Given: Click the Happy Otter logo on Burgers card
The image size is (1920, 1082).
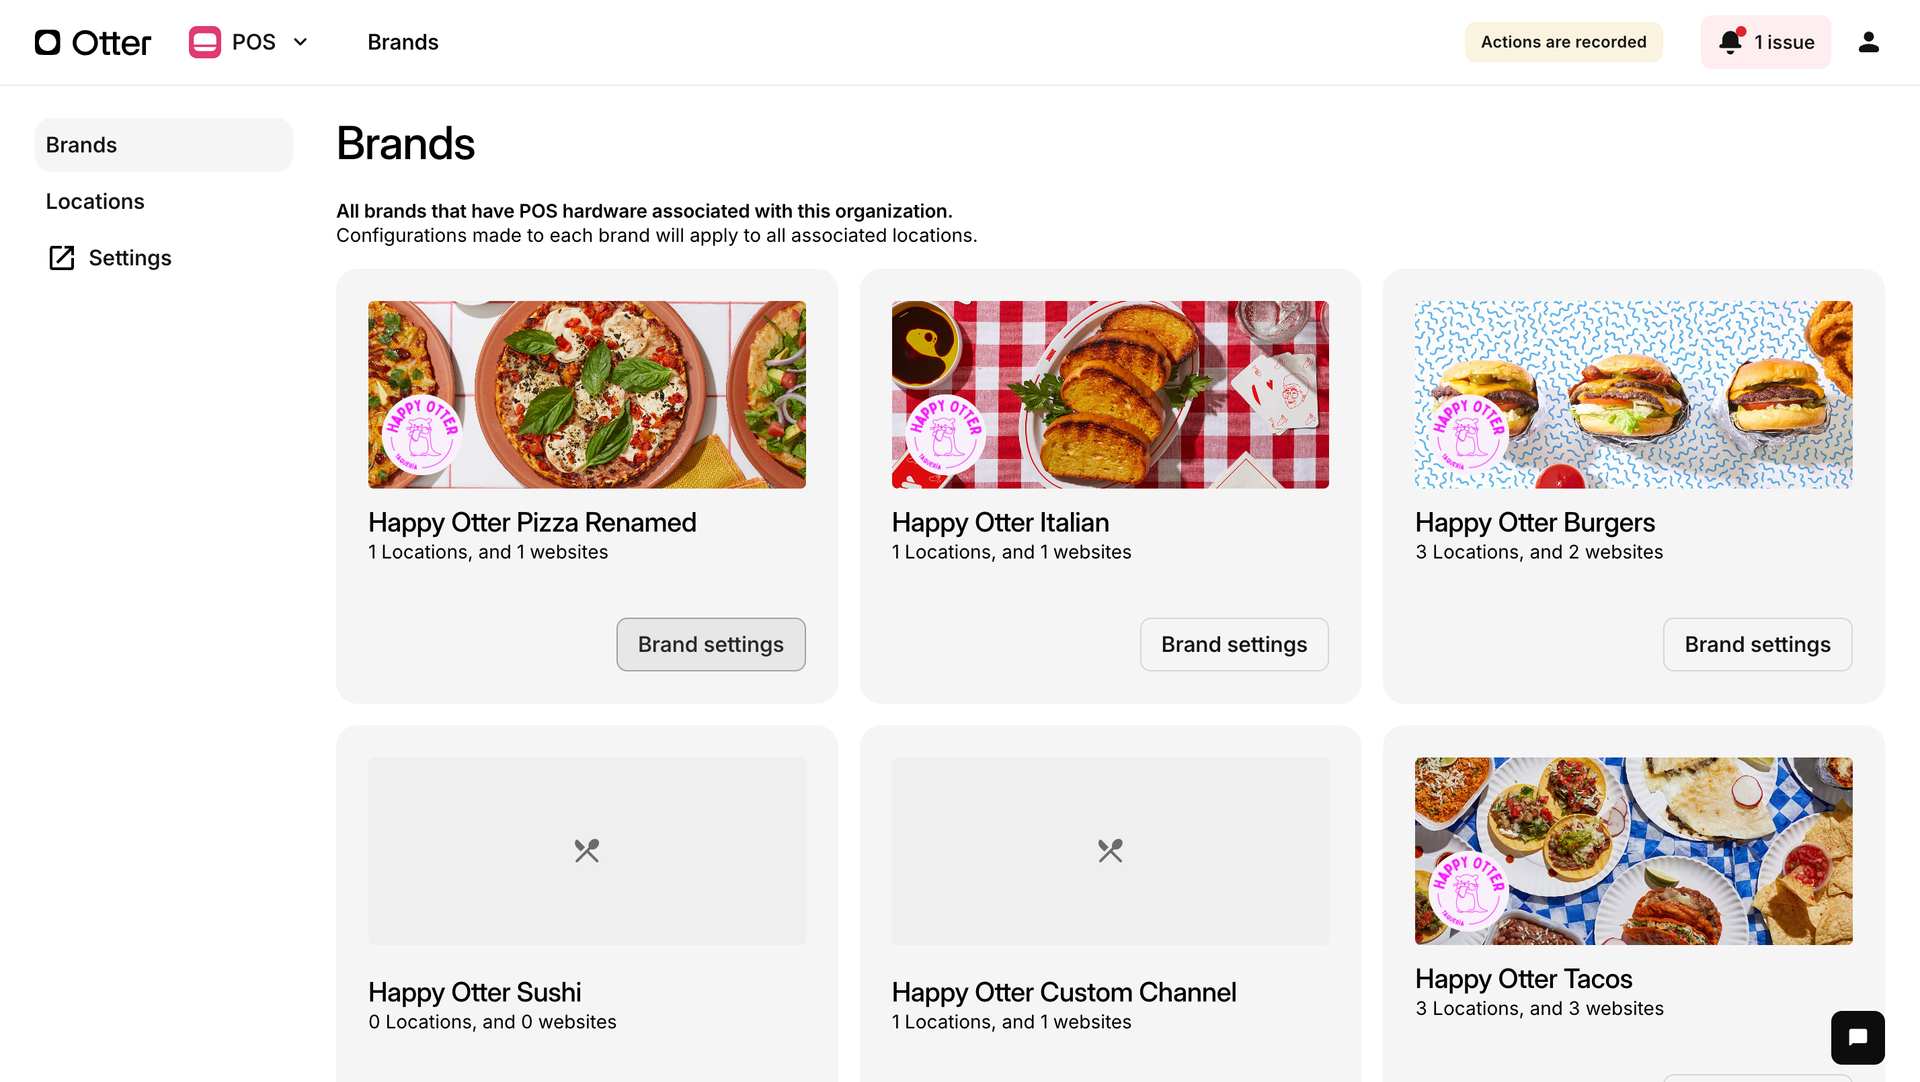Looking at the screenshot, I should click(x=1468, y=435).
